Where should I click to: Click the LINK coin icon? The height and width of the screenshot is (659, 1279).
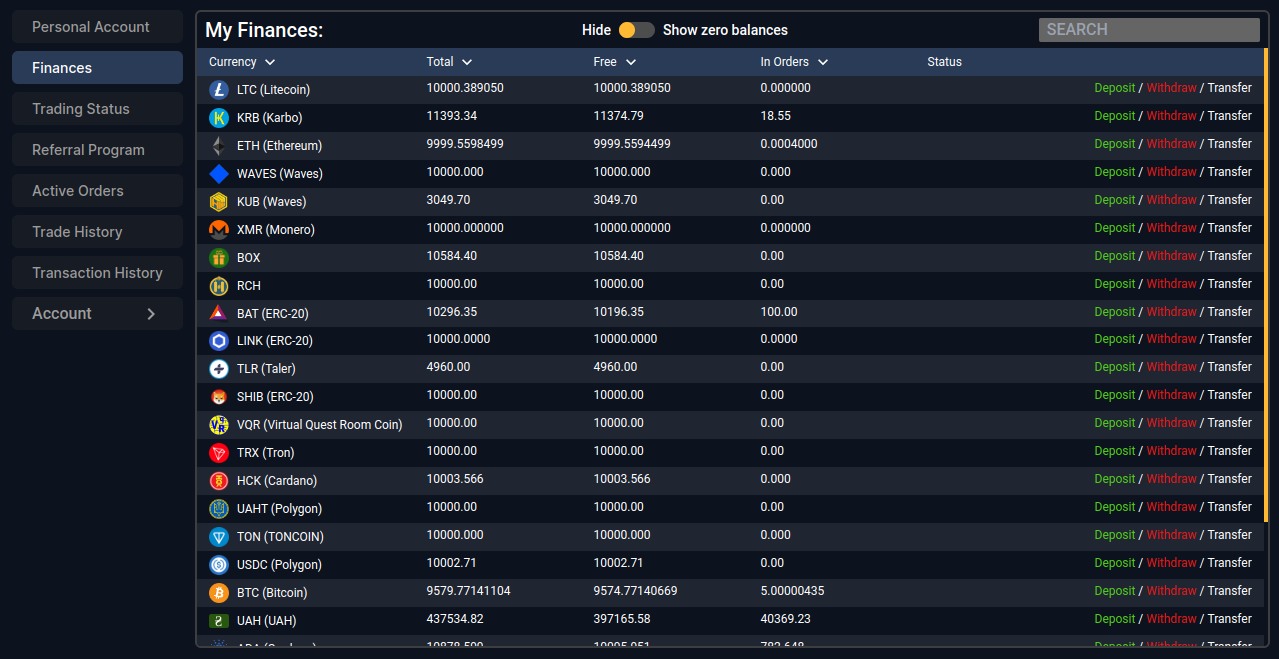(219, 341)
